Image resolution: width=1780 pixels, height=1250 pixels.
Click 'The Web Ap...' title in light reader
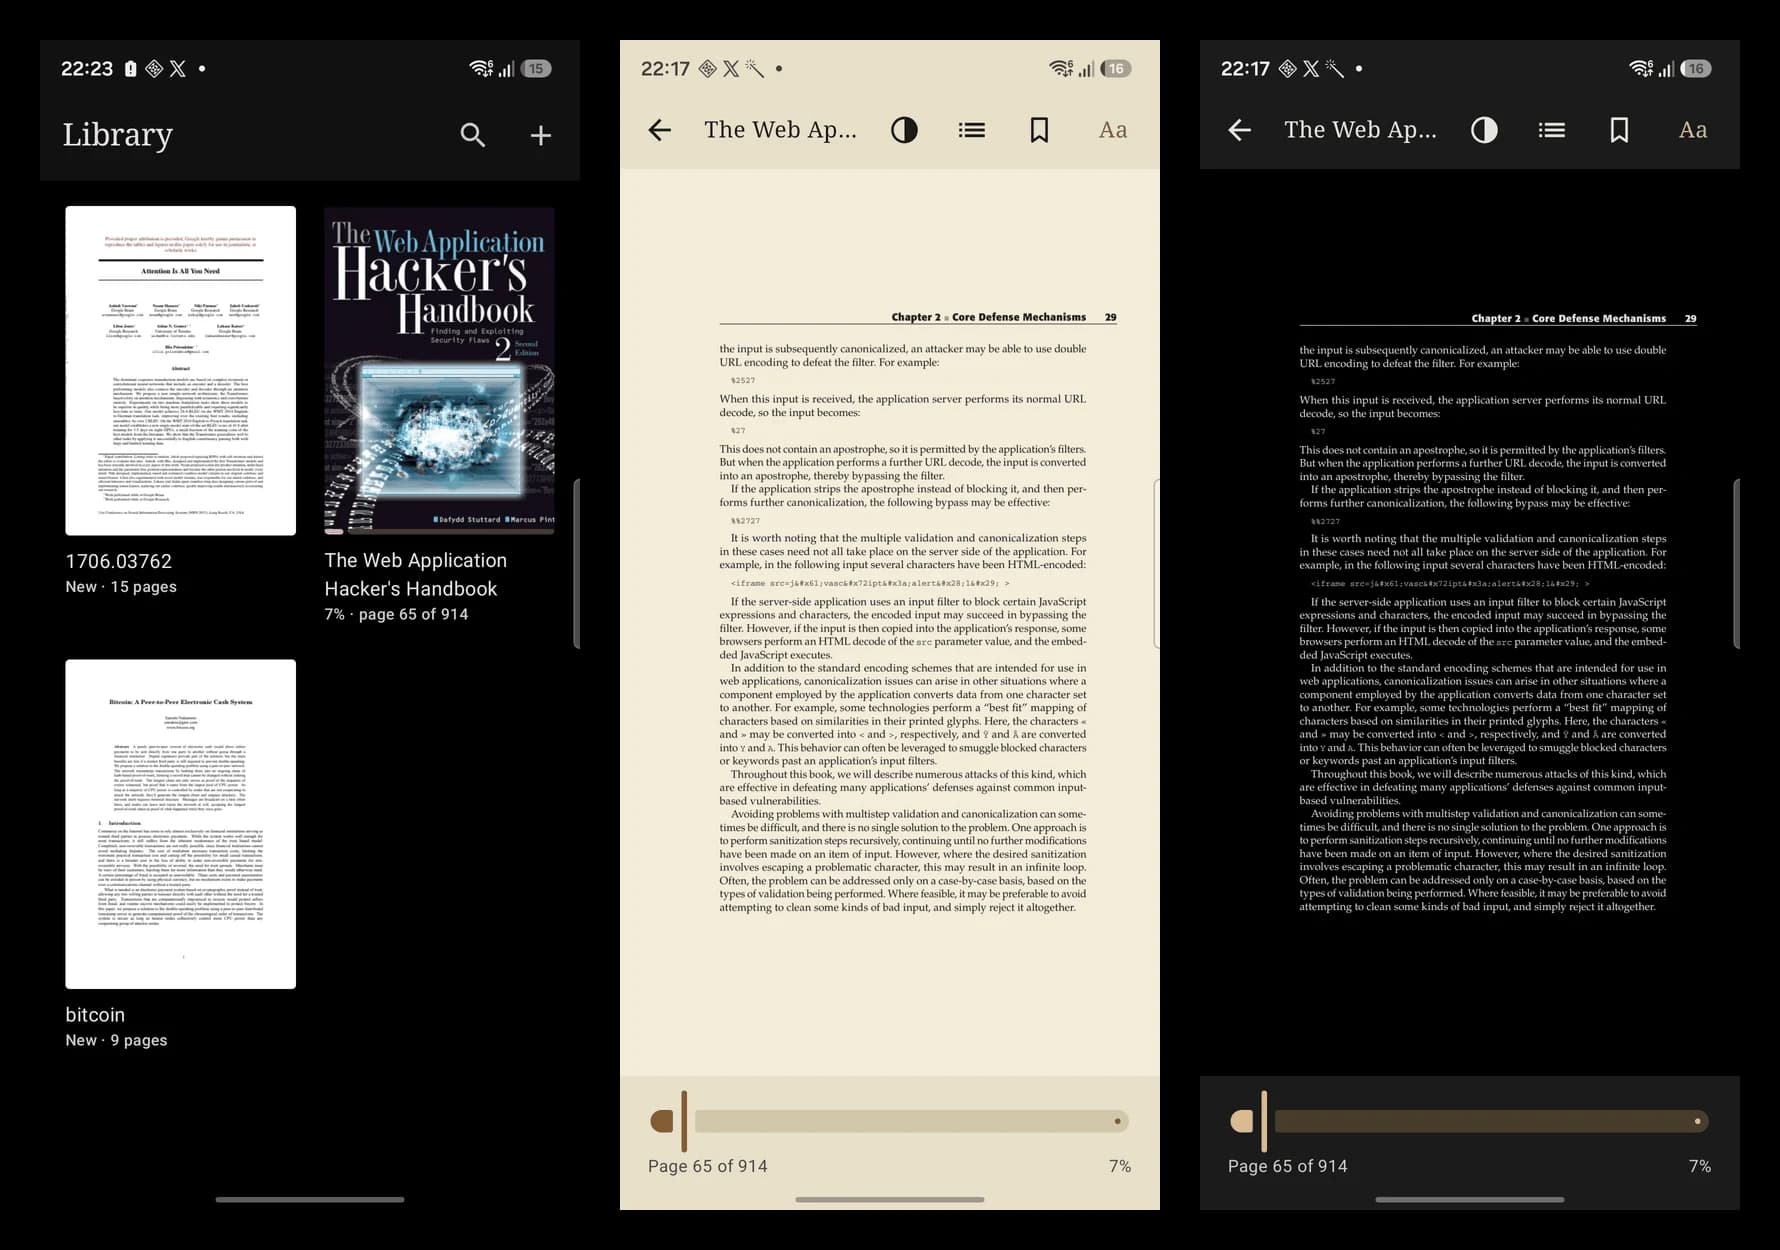(x=780, y=130)
